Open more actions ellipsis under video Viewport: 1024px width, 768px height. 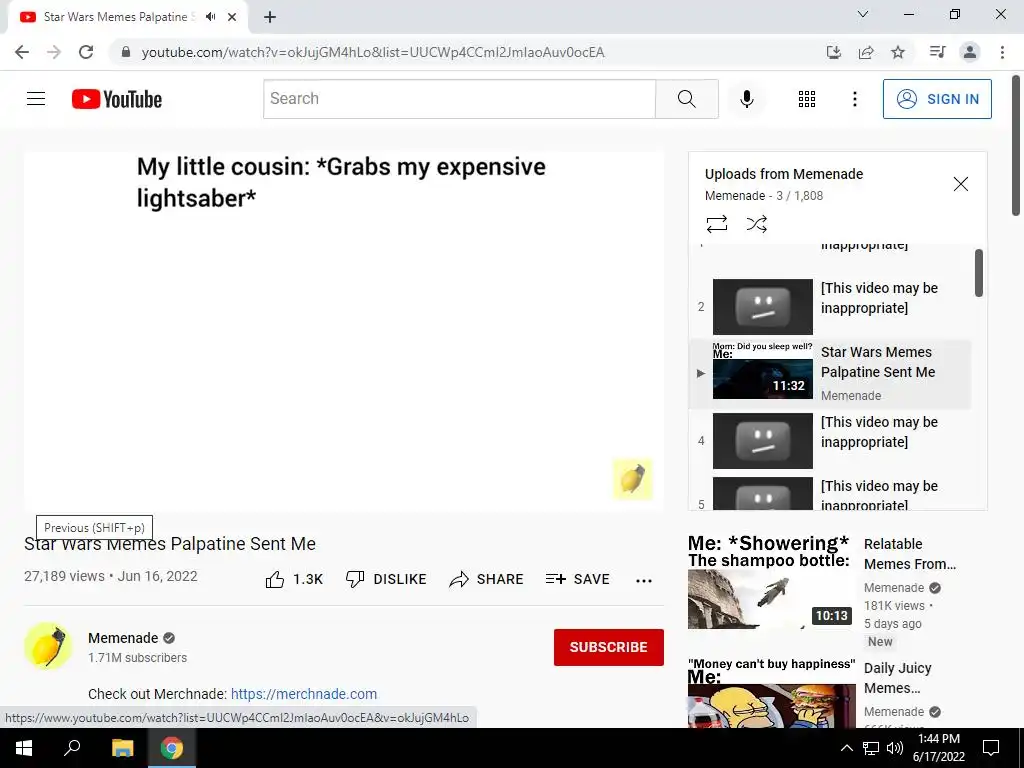[643, 581]
